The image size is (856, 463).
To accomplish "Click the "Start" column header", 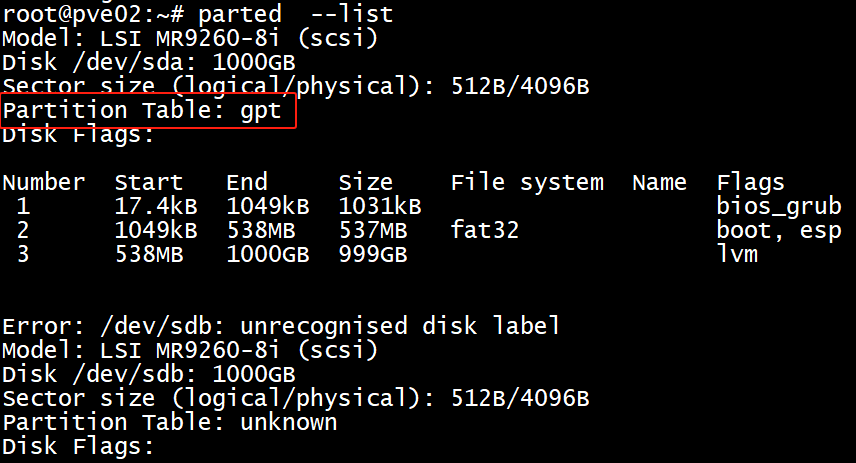I will click(x=149, y=182).
